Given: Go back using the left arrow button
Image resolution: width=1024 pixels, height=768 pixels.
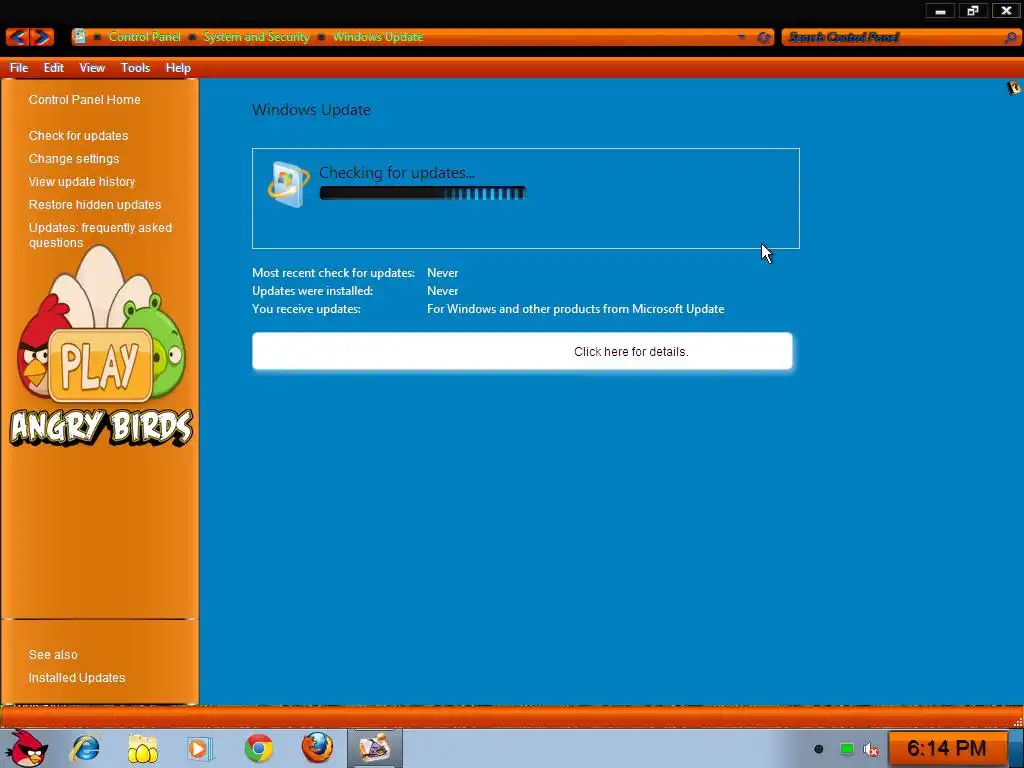Looking at the screenshot, I should pyautogui.click(x=18, y=37).
